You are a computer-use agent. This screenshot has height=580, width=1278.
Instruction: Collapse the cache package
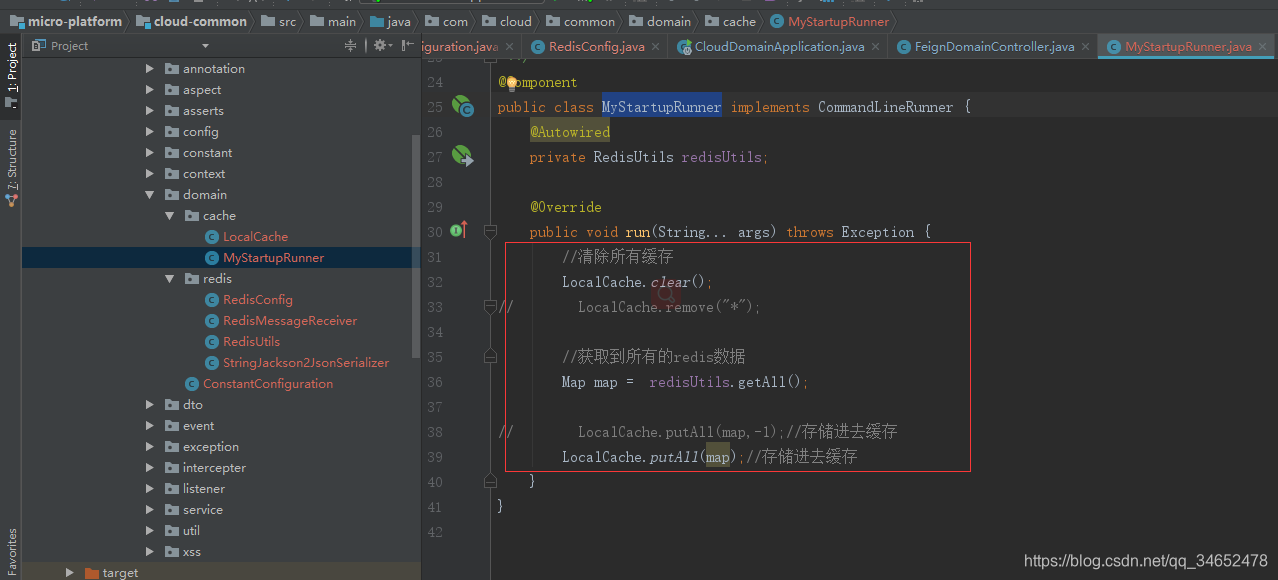click(x=170, y=216)
